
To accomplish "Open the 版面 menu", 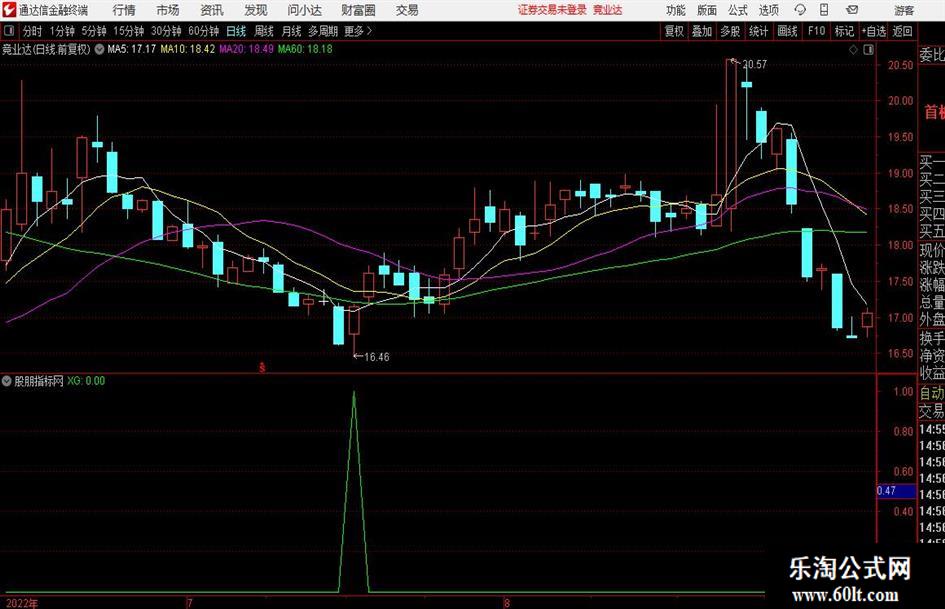I will 707,10.
